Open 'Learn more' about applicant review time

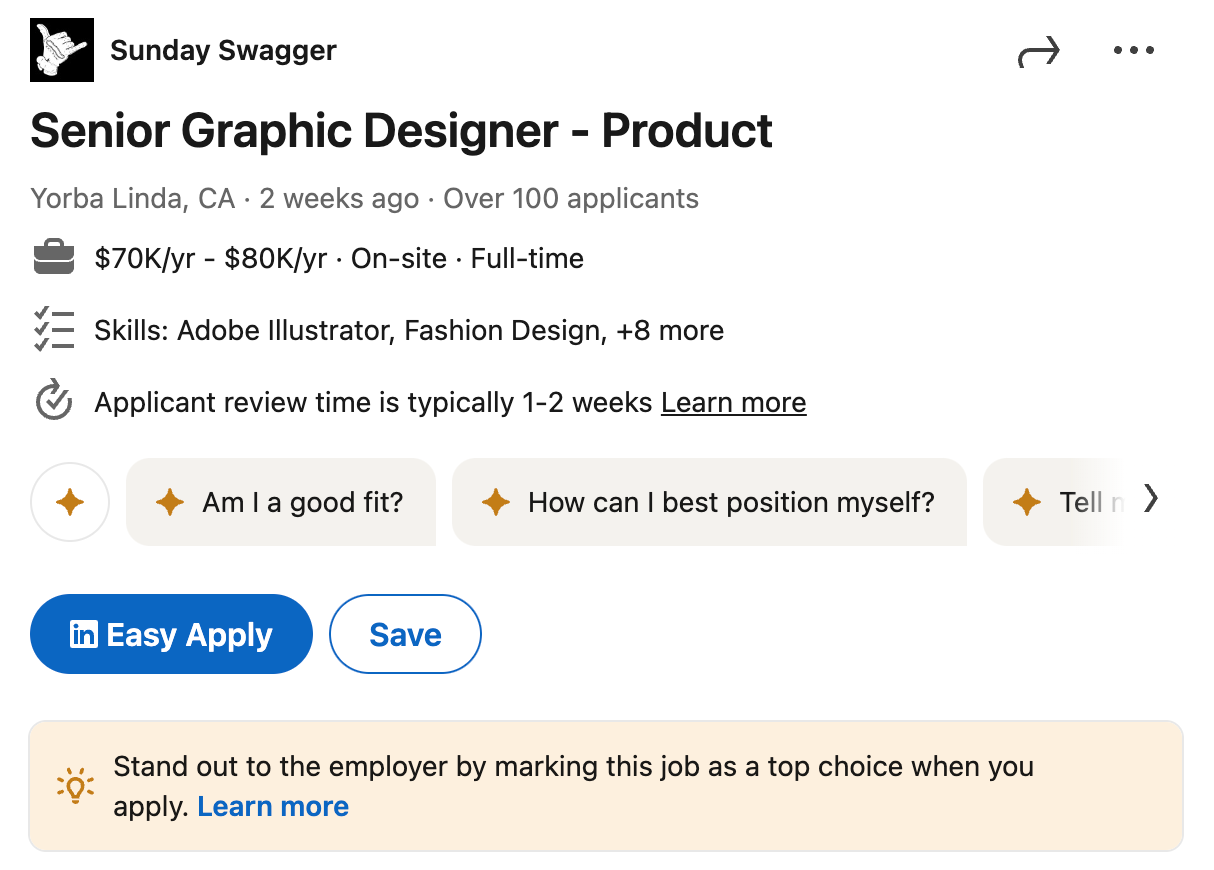(733, 401)
